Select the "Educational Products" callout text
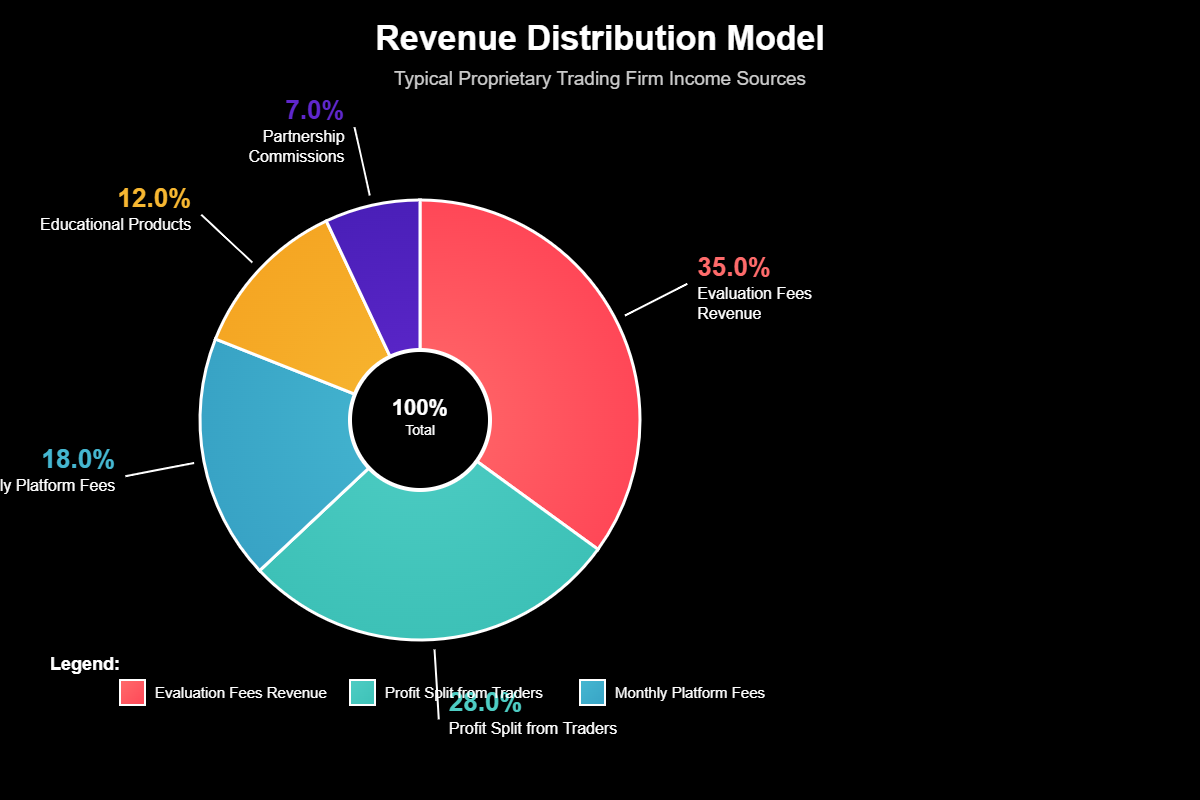Image resolution: width=1200 pixels, height=800 pixels. [115, 225]
